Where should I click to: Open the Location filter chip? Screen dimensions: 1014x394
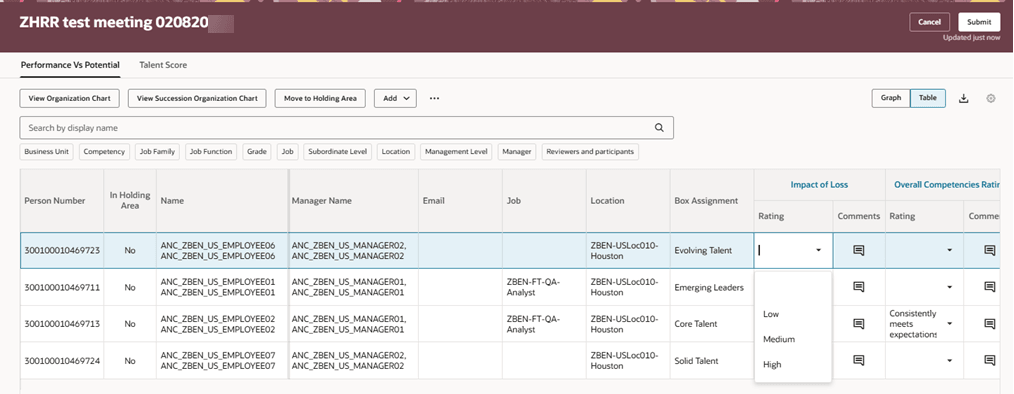click(396, 151)
